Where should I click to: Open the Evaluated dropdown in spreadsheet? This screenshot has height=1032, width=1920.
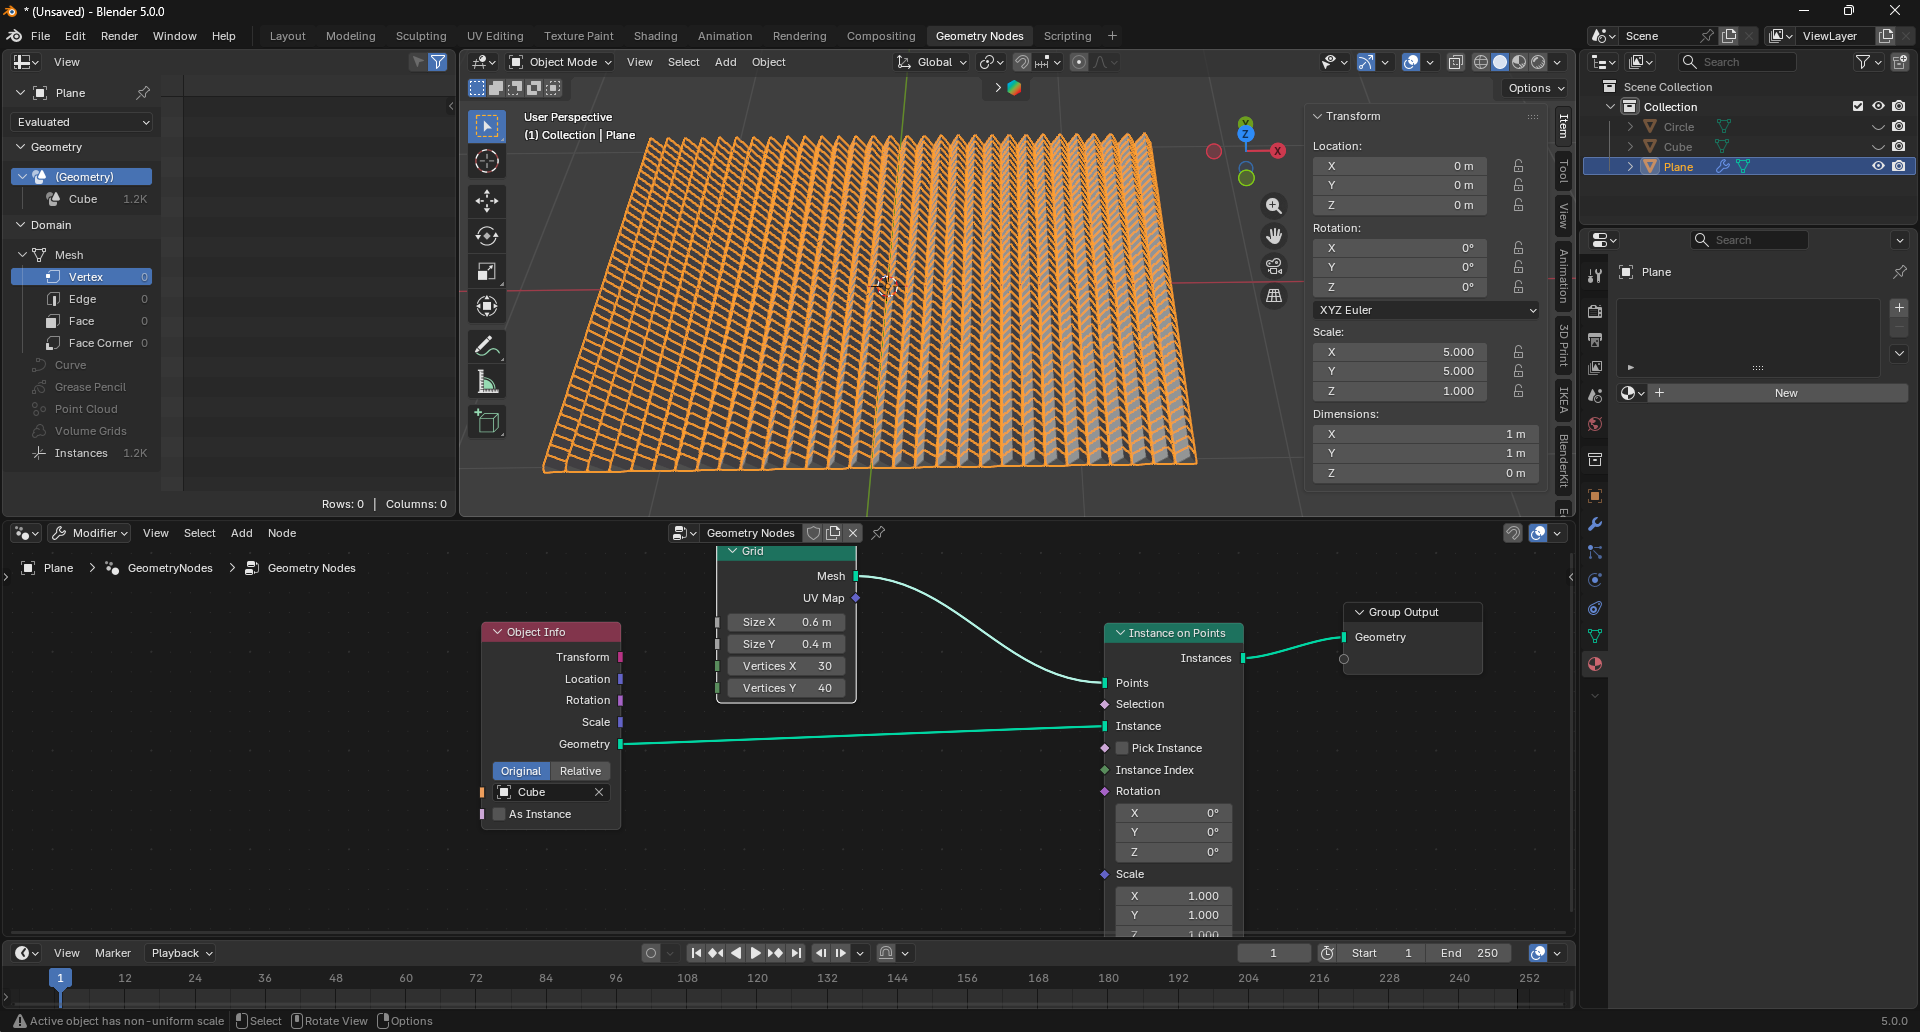coord(82,122)
